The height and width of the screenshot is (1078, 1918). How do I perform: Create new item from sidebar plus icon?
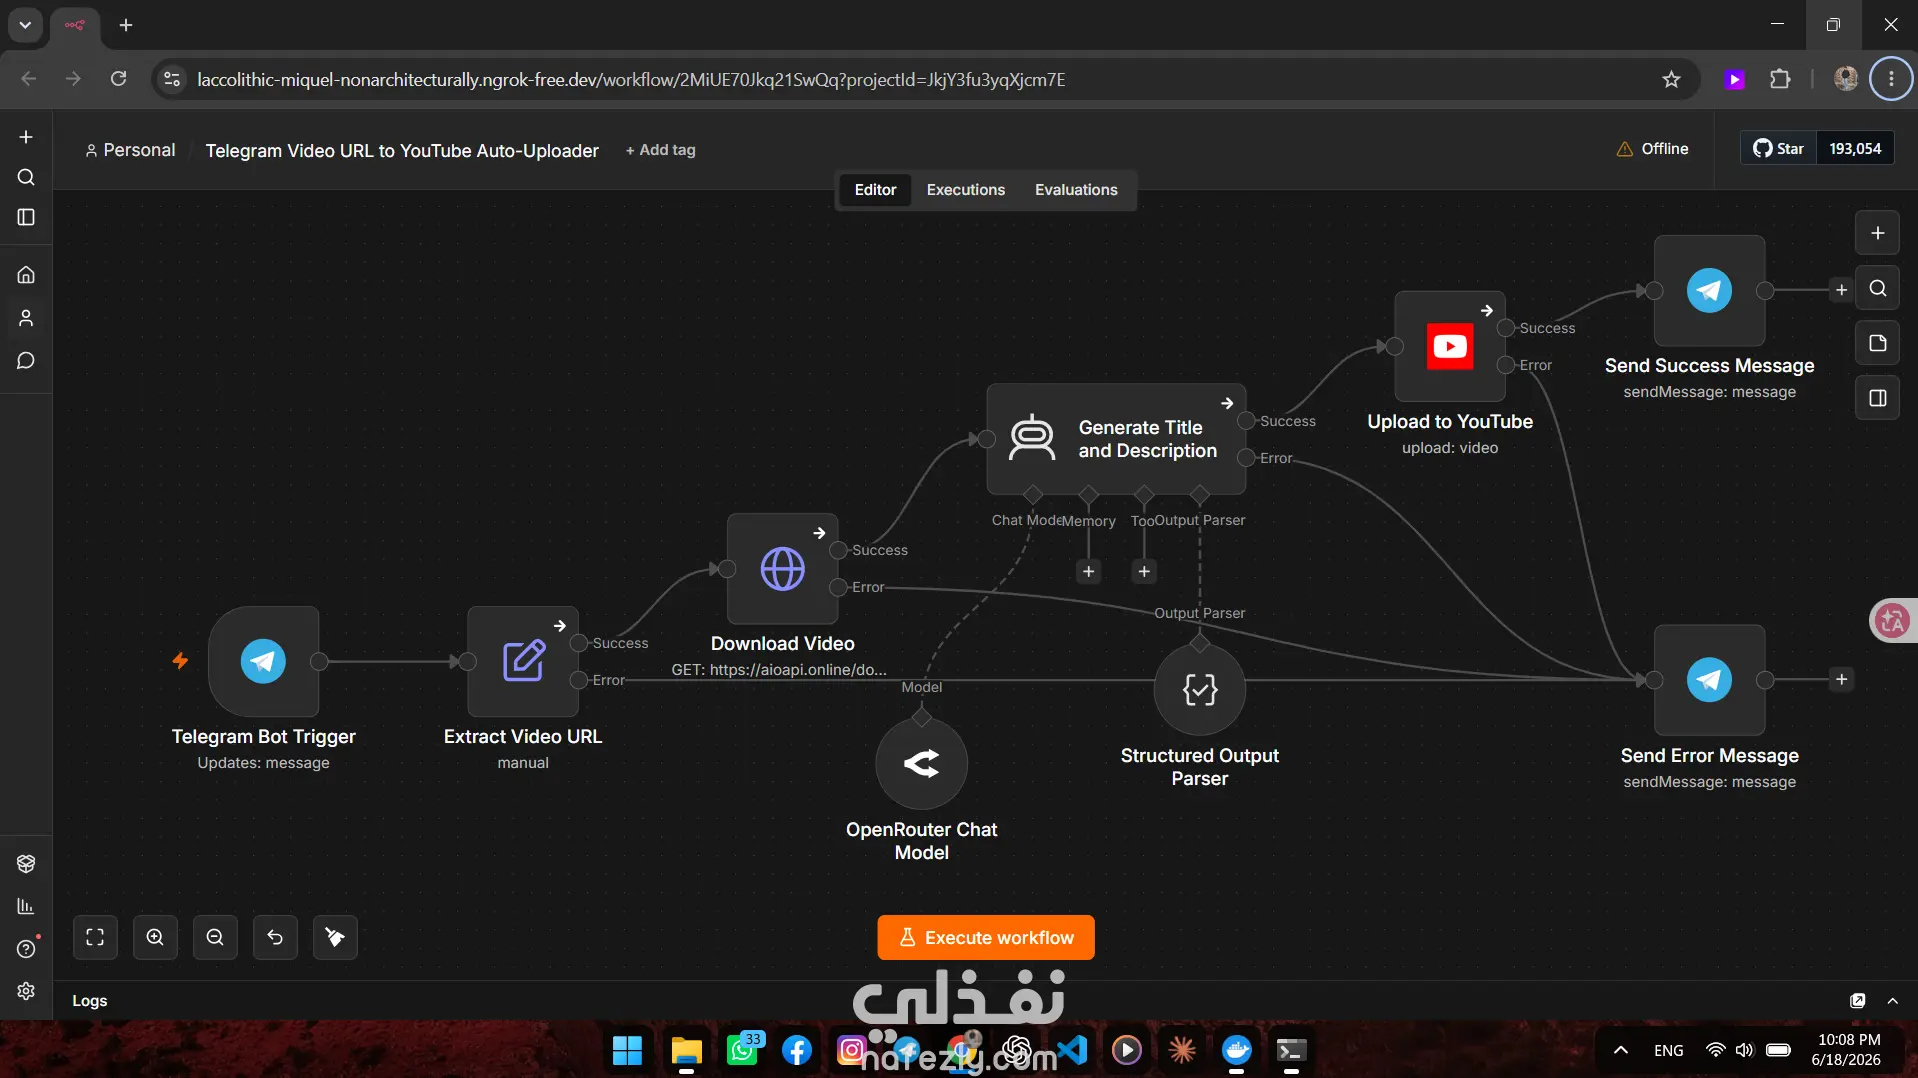[26, 137]
